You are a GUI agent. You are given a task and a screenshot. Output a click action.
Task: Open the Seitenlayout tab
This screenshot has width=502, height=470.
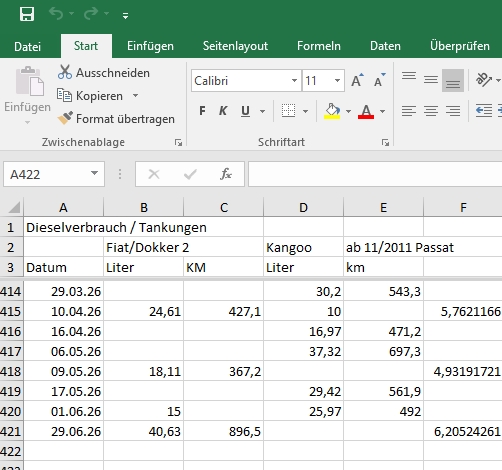point(235,46)
